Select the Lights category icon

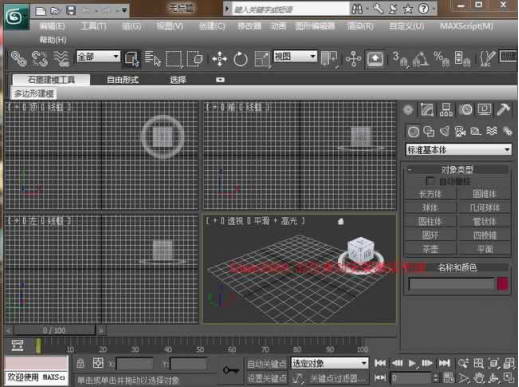(444, 131)
